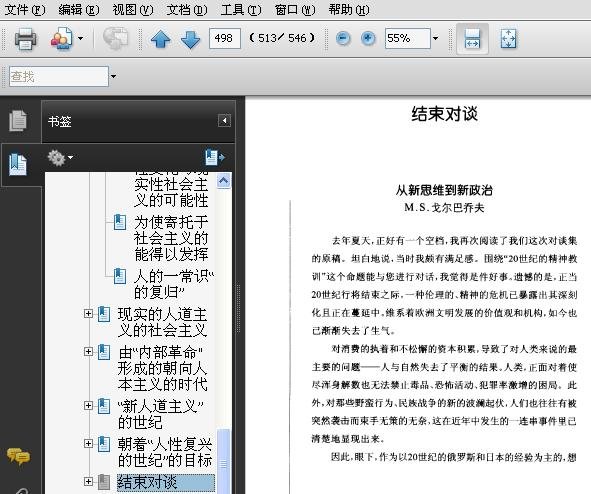Collapse the bookmarks panel arrow button
Viewport: 591px width, 494px height.
224,121
